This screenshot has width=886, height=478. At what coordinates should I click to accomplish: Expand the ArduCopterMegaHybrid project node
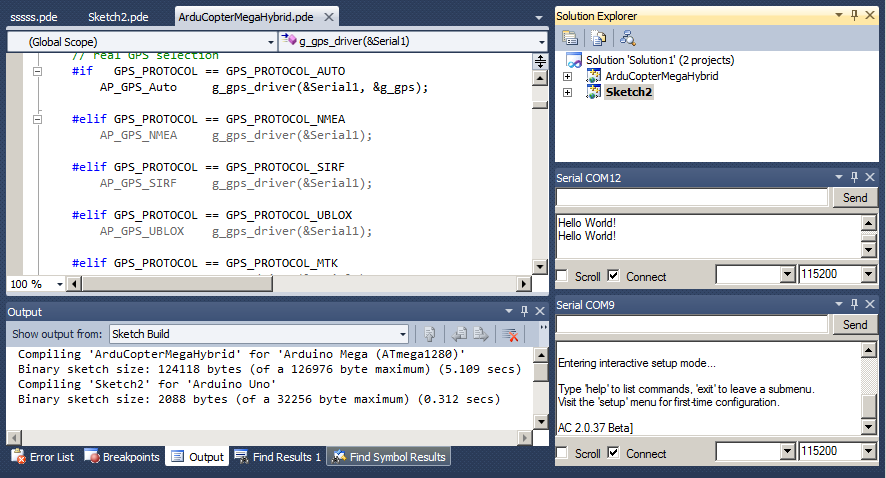(x=568, y=76)
